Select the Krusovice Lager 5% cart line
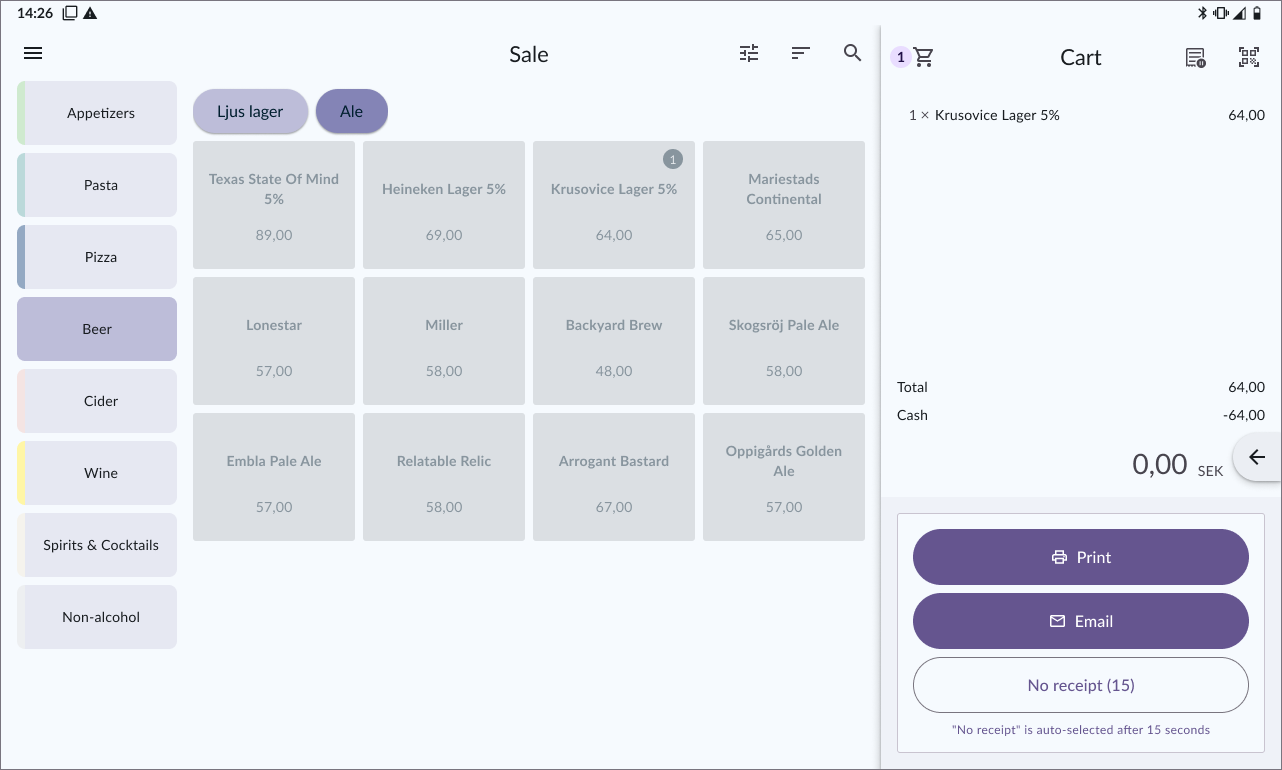The width and height of the screenshot is (1282, 770). [x=1081, y=115]
